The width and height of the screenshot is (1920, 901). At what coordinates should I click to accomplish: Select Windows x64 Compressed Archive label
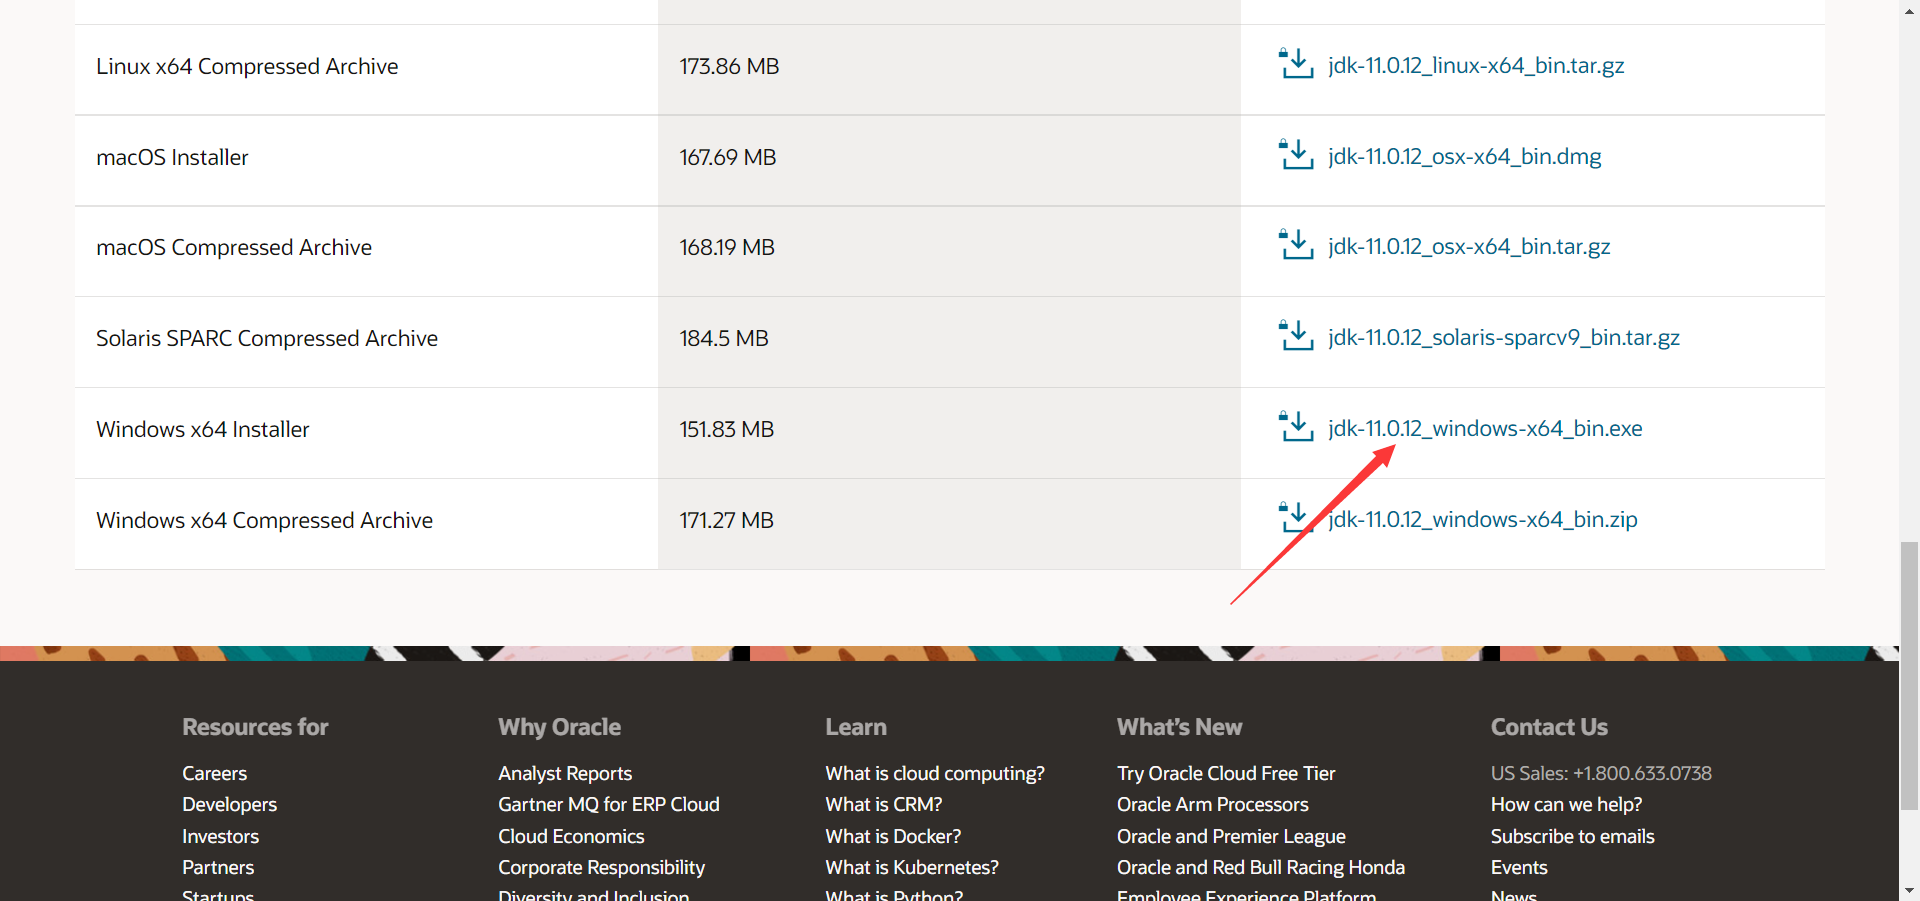tap(264, 520)
